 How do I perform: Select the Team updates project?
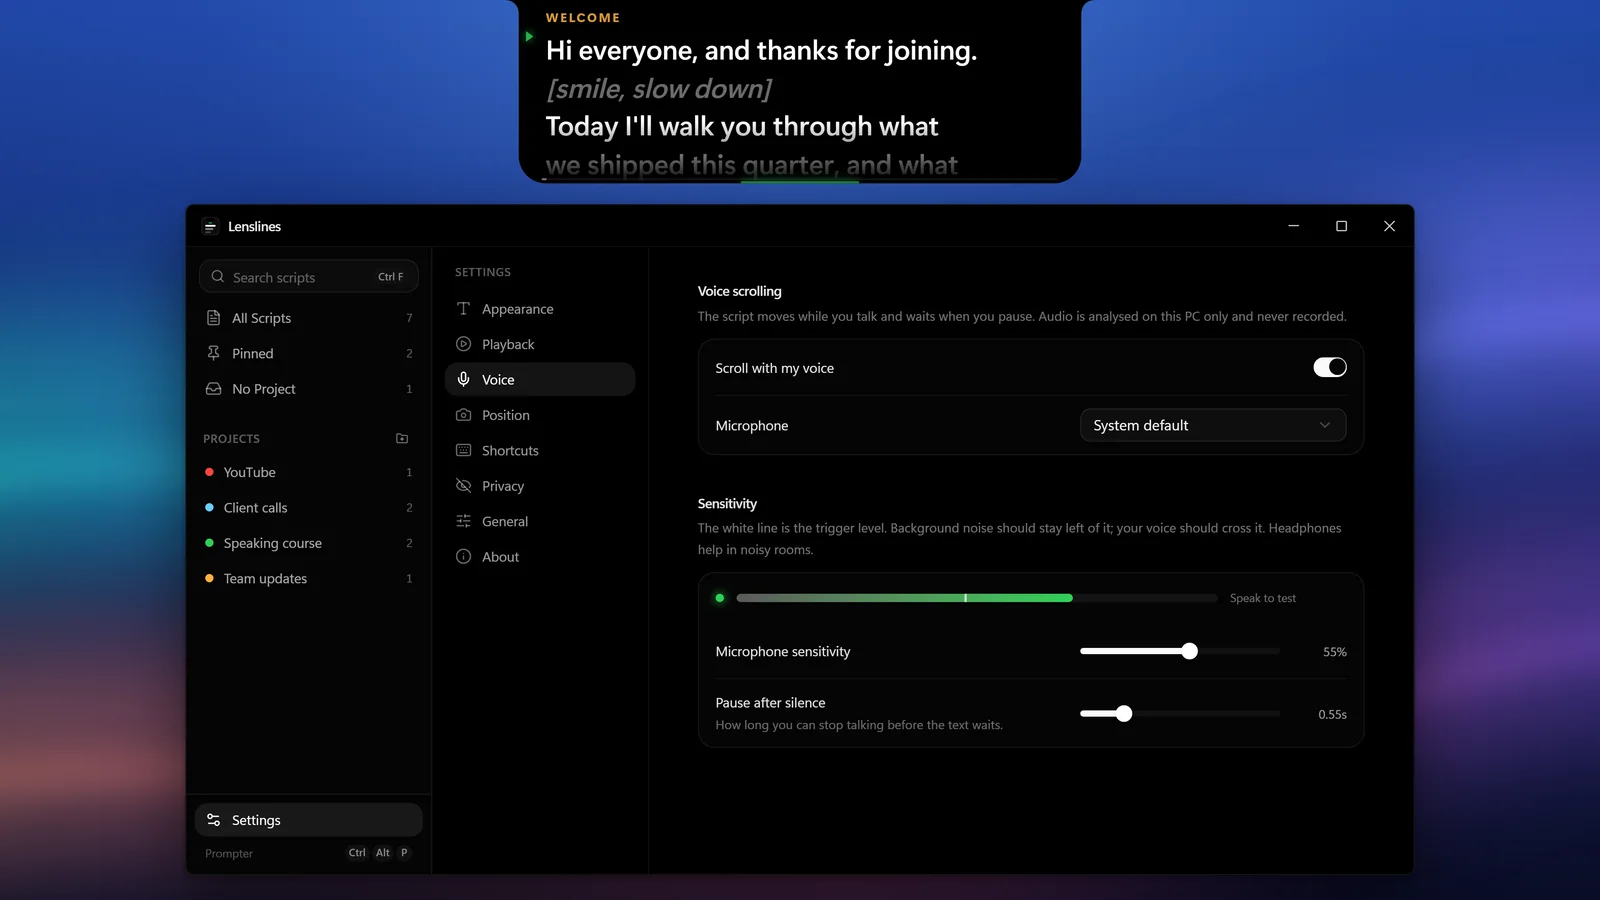(x=309, y=578)
